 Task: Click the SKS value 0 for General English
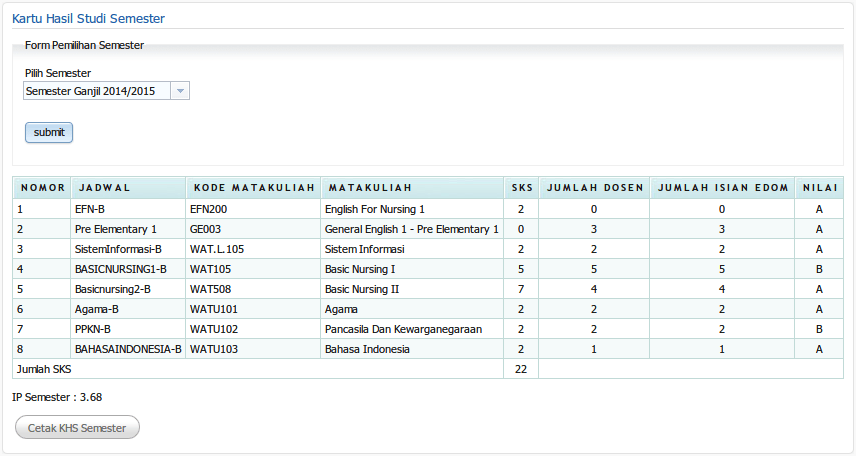click(521, 229)
